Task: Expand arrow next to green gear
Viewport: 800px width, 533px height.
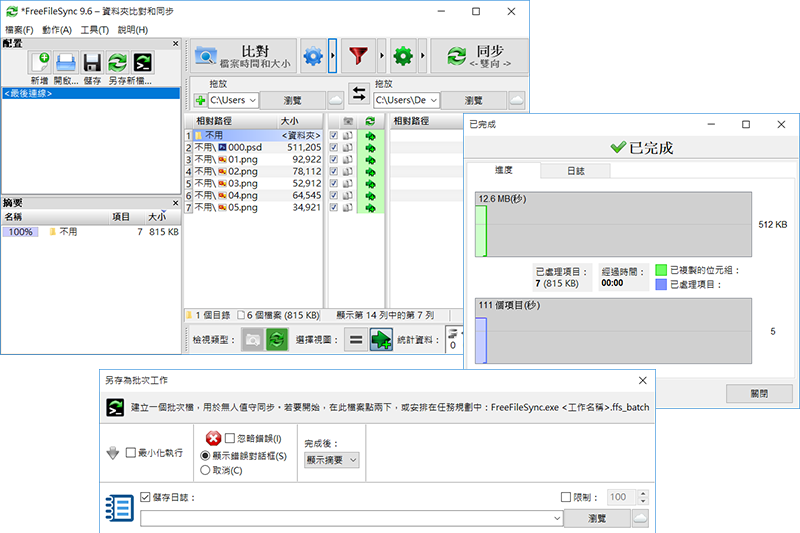Action: [x=422, y=56]
